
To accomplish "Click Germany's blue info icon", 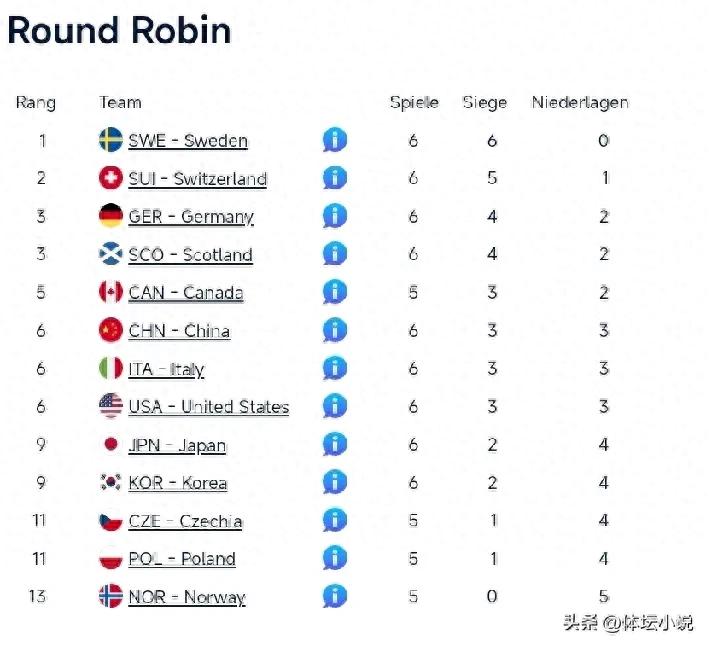I will click(x=335, y=216).
